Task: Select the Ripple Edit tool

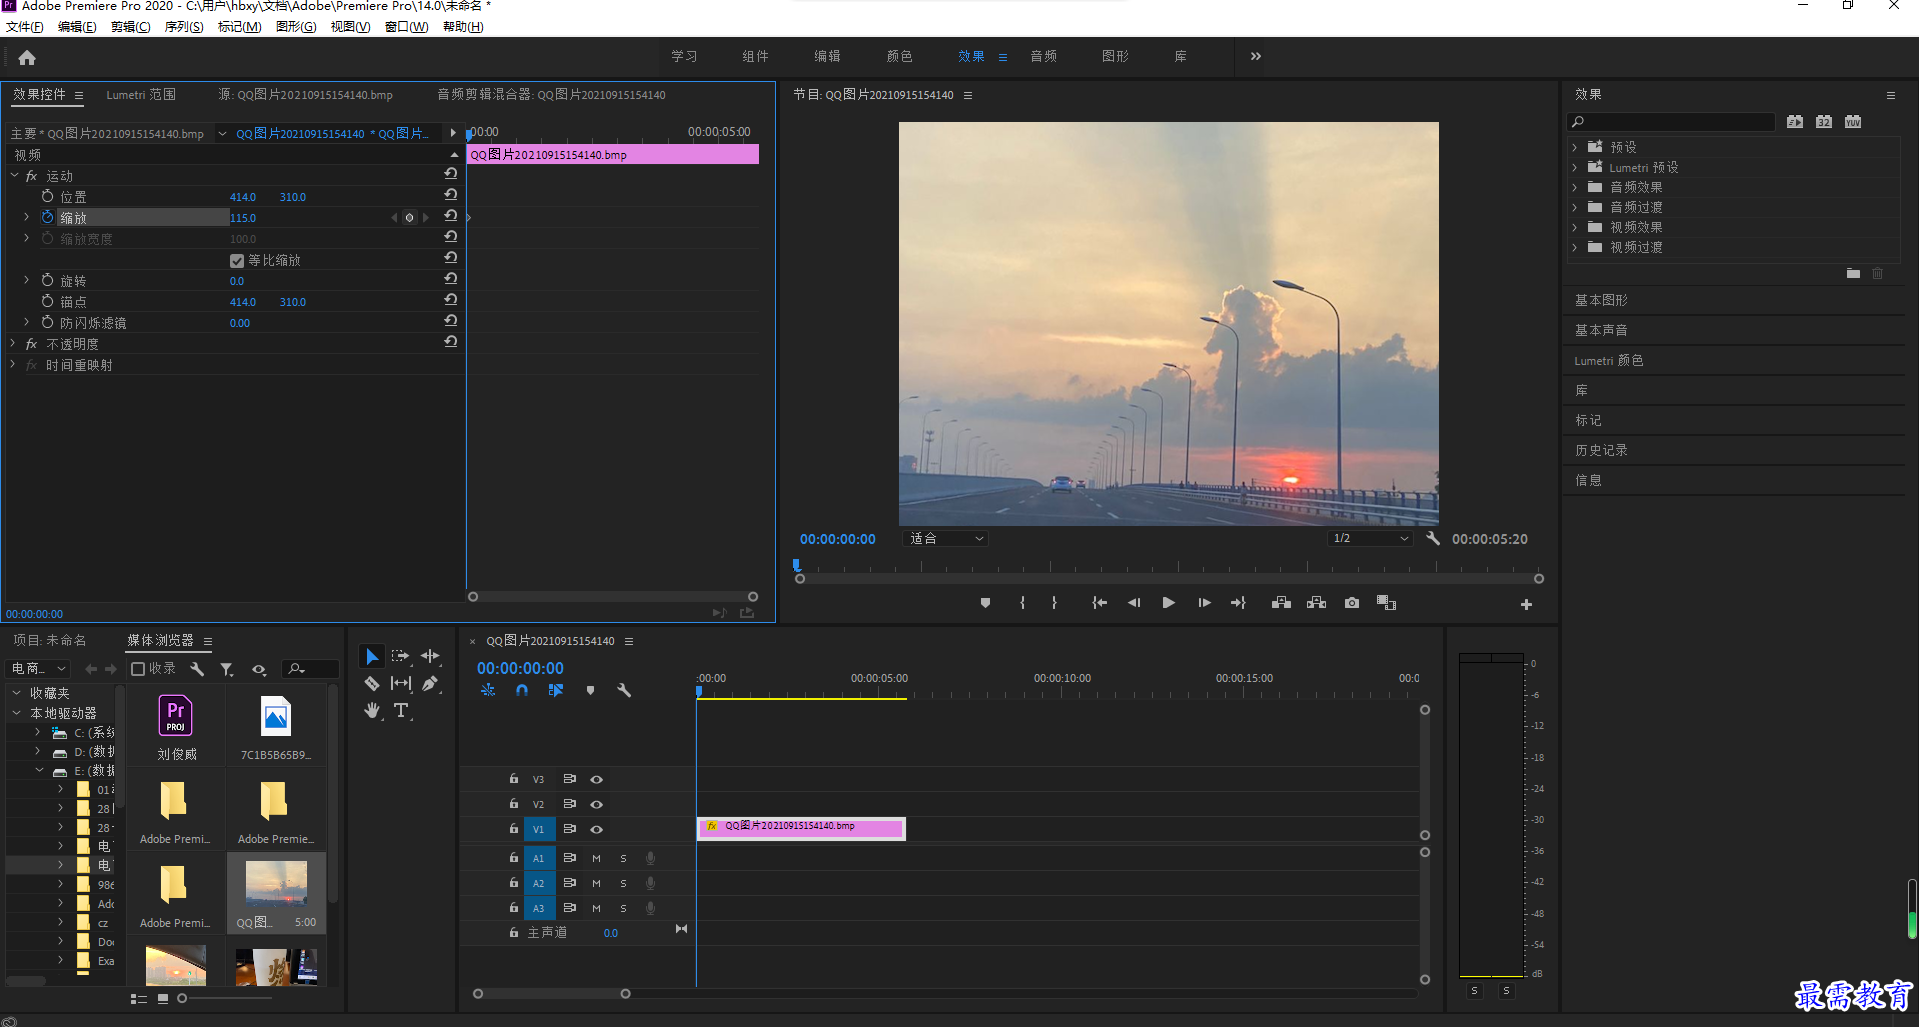Action: tap(430, 656)
